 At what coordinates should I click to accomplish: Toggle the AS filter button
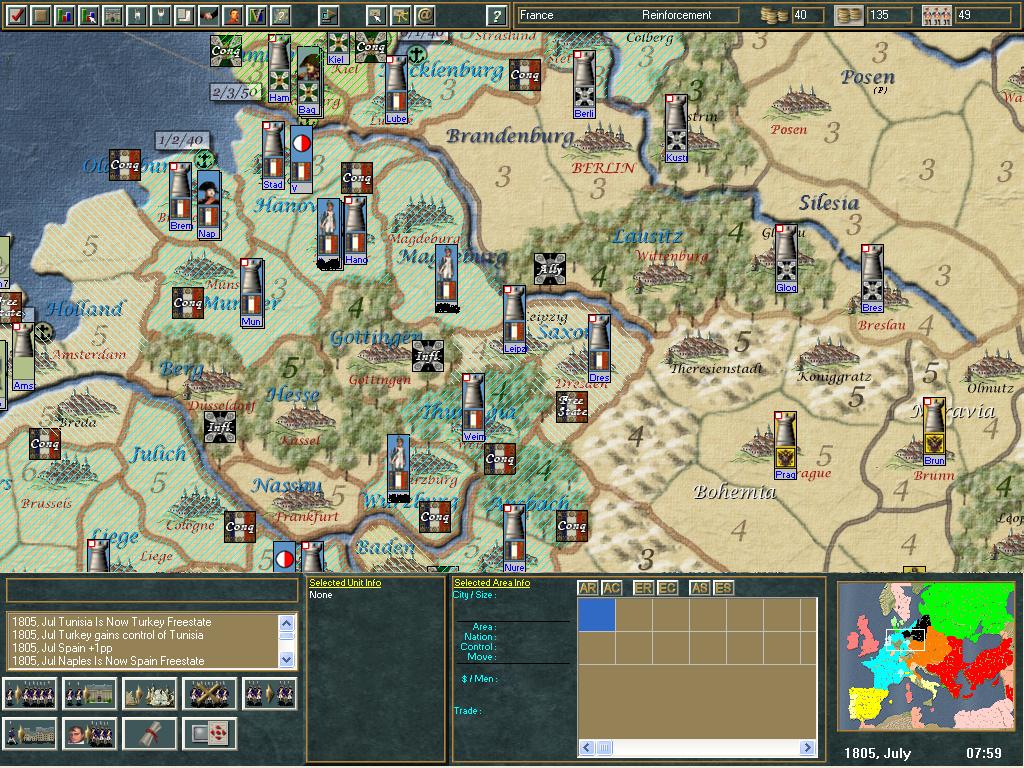699,588
